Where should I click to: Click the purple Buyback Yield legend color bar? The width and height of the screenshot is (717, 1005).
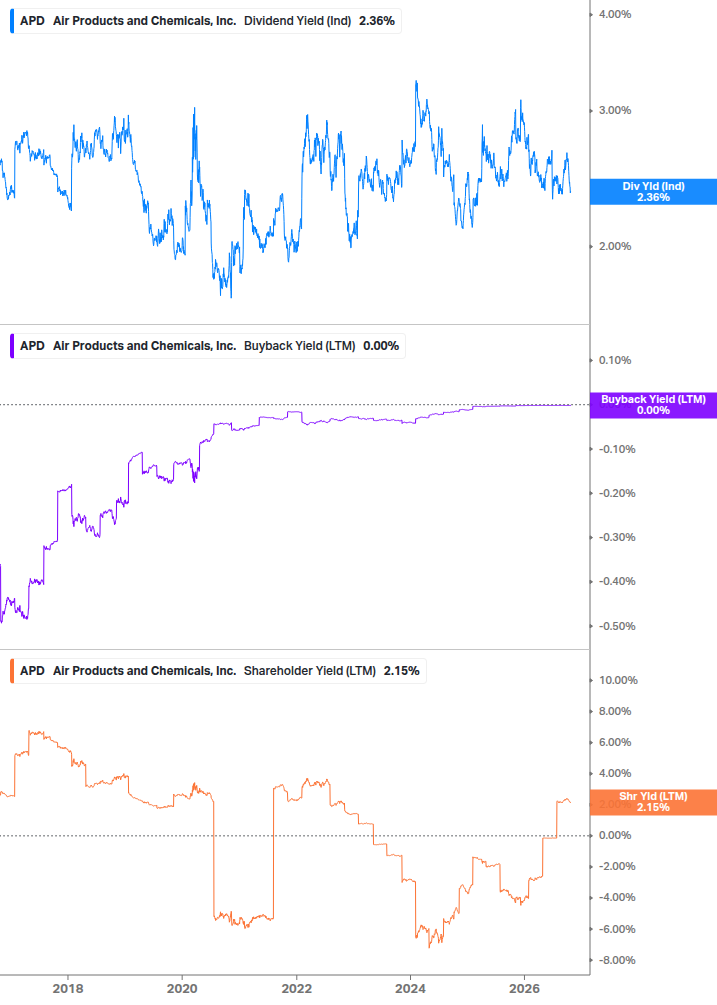pos(12,346)
